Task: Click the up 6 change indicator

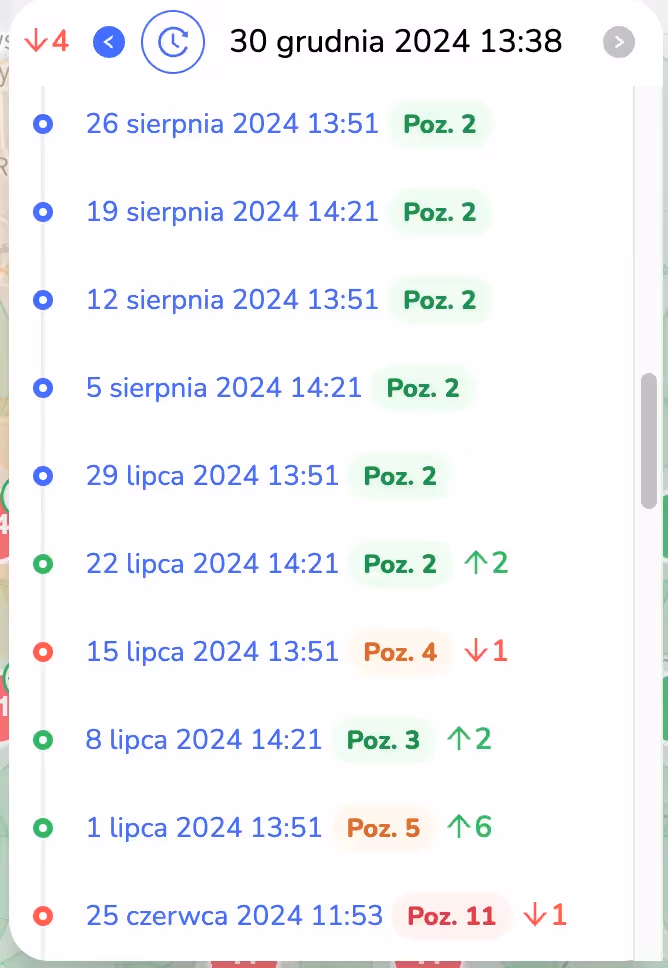Action: coord(470,827)
